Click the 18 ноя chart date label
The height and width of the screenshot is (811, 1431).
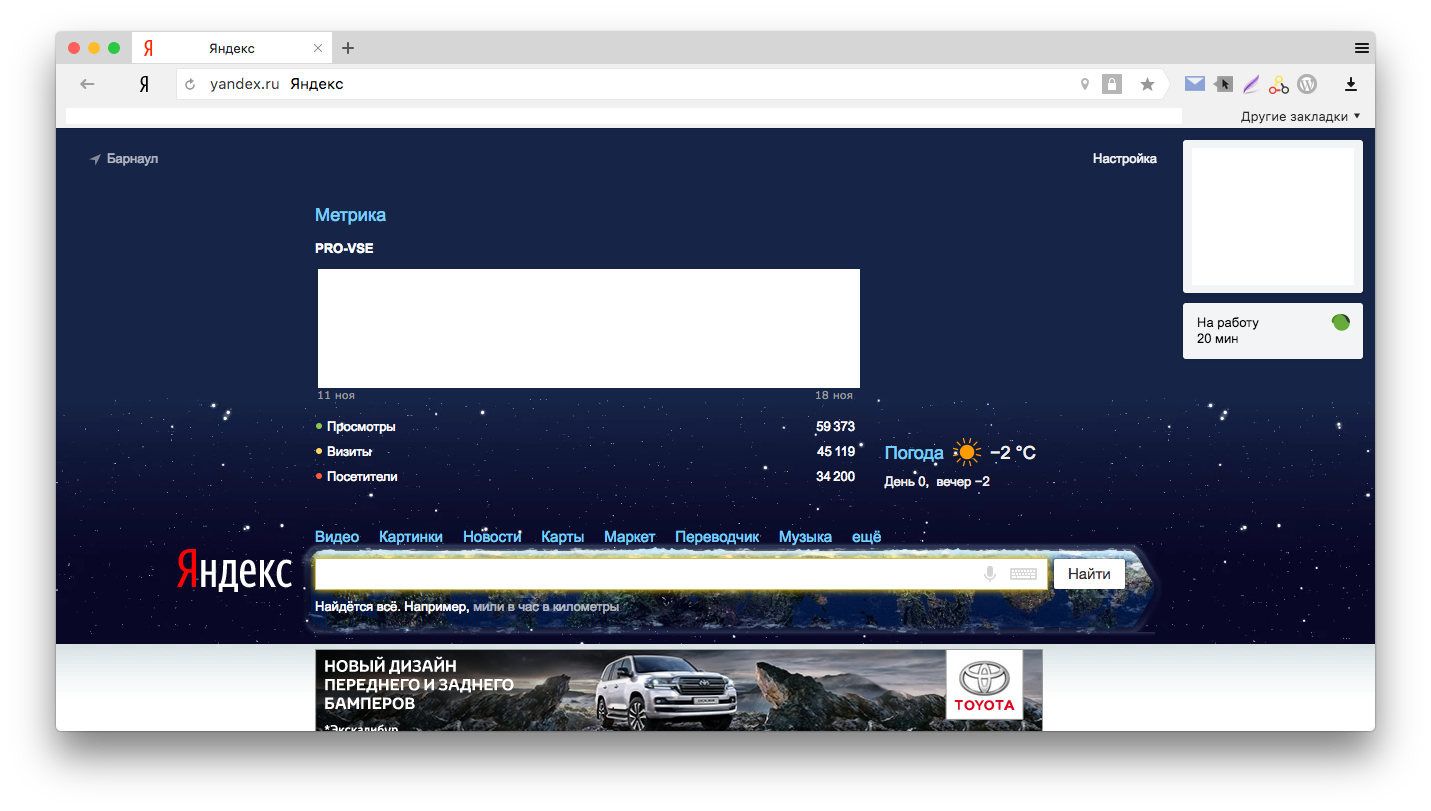[x=834, y=396]
